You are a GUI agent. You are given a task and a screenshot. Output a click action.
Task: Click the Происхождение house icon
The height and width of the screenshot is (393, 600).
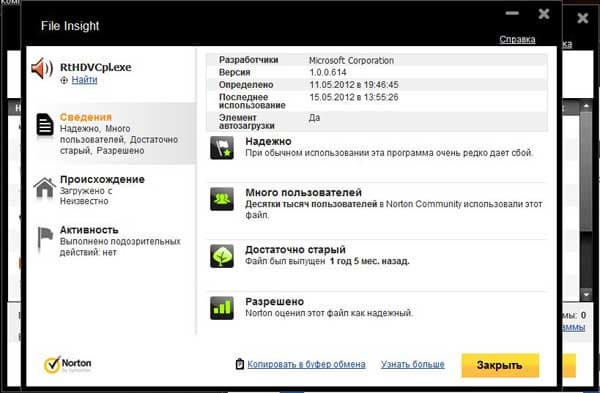pyautogui.click(x=44, y=188)
